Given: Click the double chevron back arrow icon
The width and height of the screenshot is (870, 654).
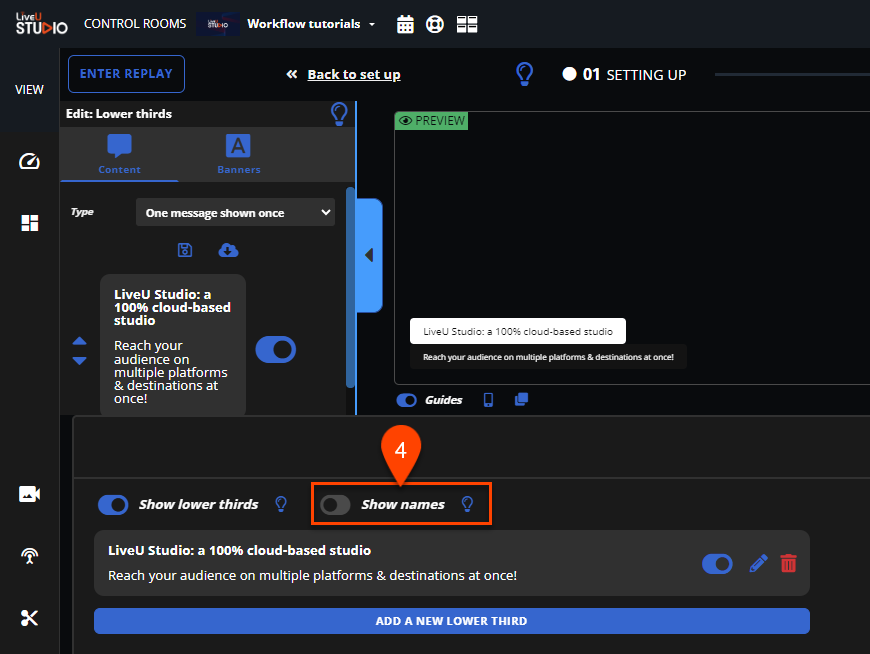Looking at the screenshot, I should 292,74.
